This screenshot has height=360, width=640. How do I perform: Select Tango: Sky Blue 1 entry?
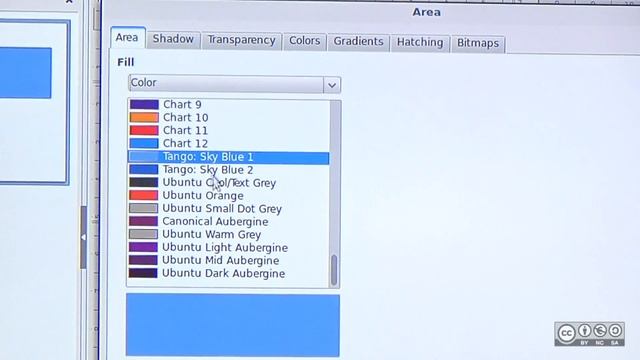pos(229,157)
